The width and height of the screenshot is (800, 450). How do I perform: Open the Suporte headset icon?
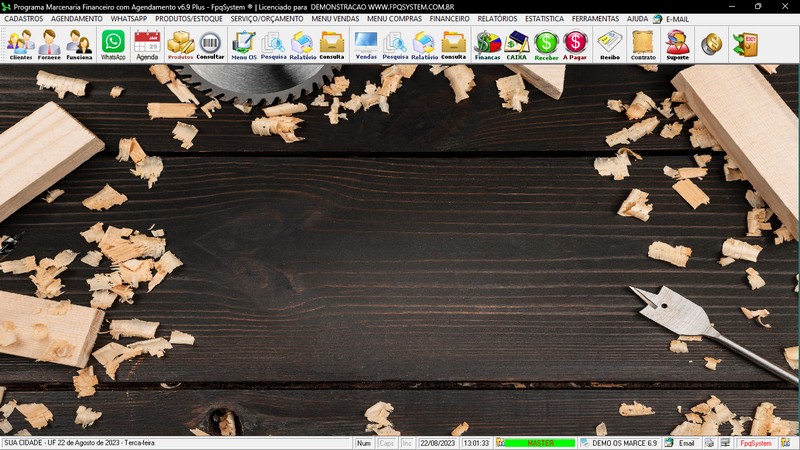678,45
